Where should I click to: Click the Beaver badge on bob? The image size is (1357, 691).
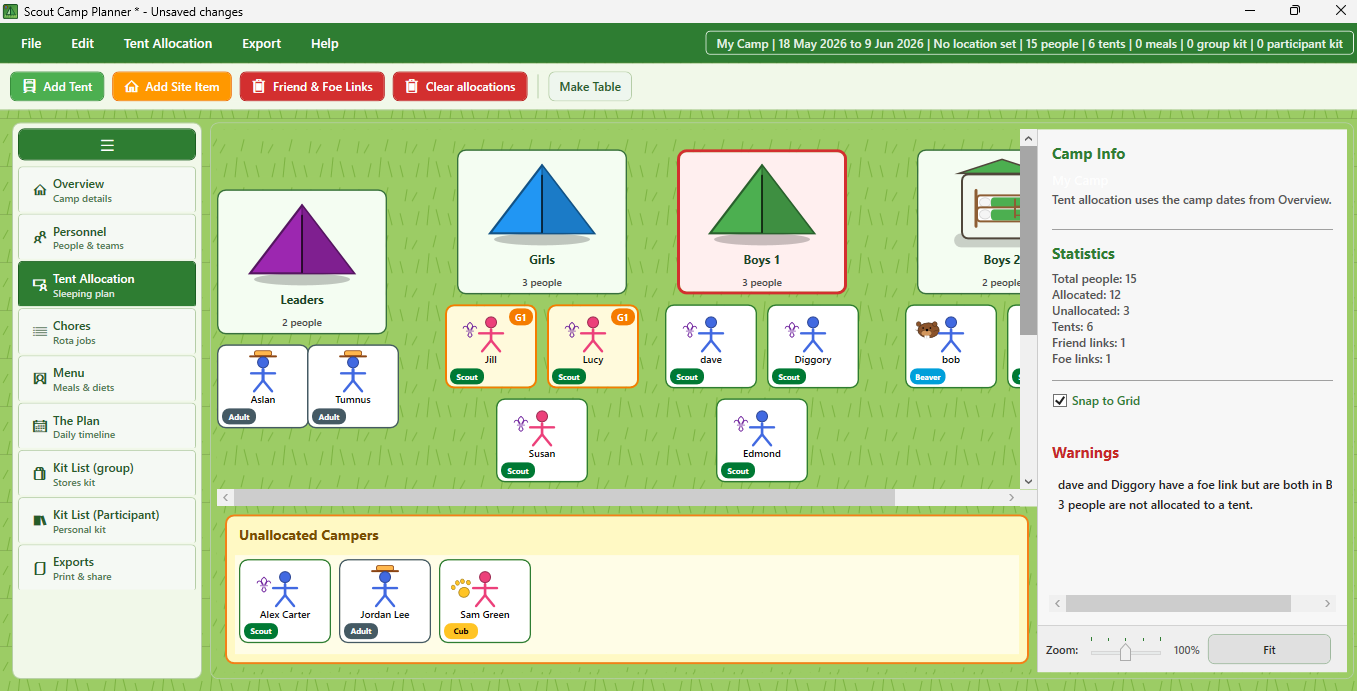pyautogui.click(x=928, y=377)
